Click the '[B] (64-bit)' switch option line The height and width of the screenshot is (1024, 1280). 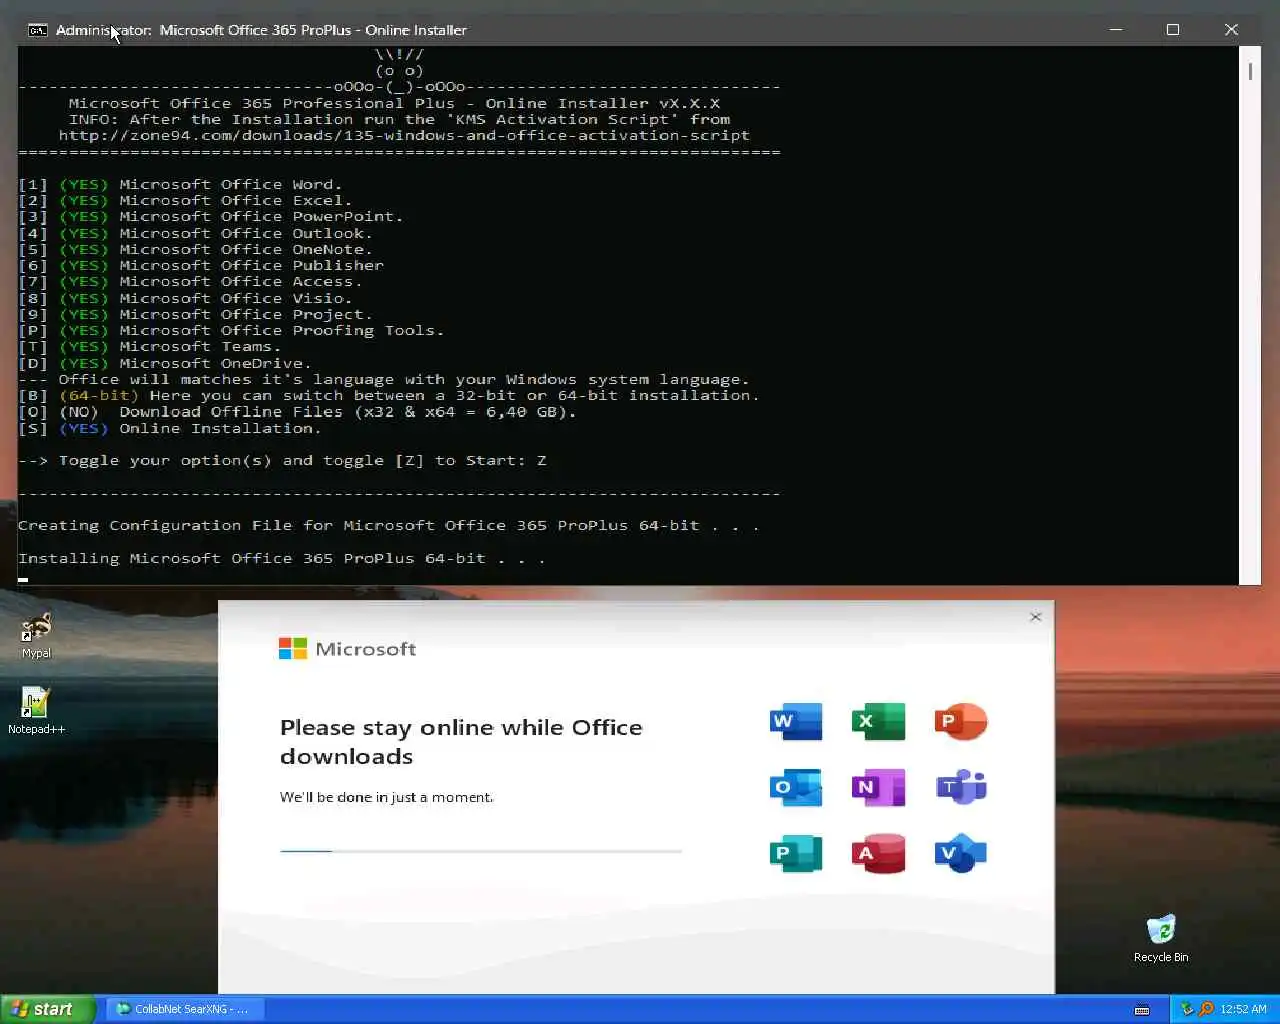[x=389, y=396]
